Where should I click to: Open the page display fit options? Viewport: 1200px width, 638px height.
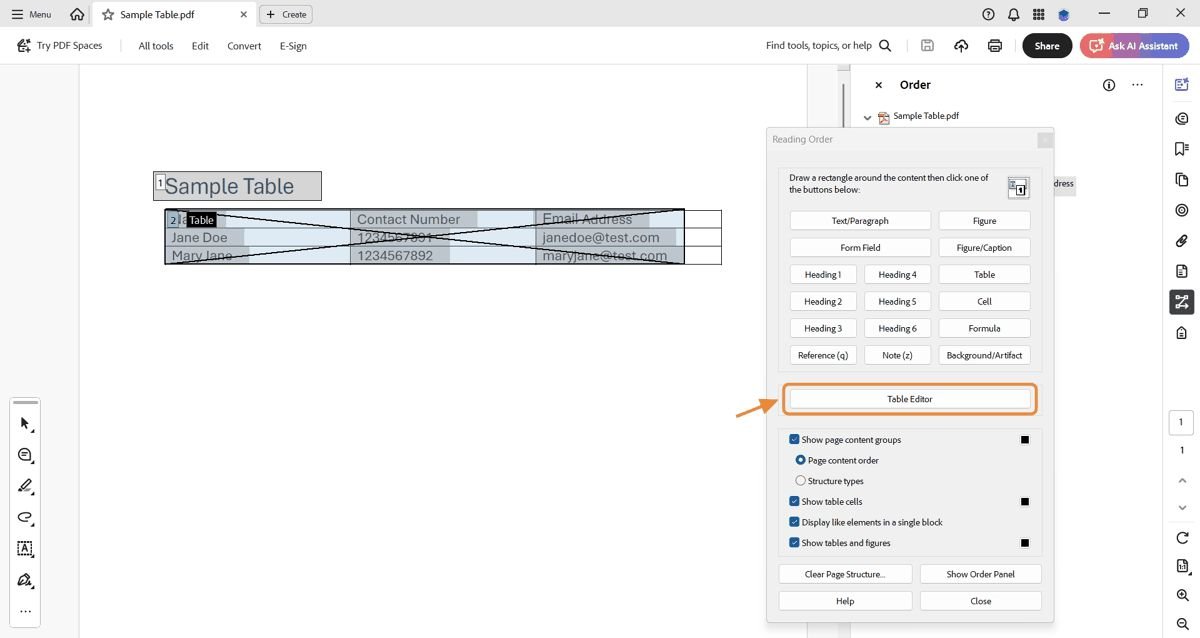coord(1182,567)
